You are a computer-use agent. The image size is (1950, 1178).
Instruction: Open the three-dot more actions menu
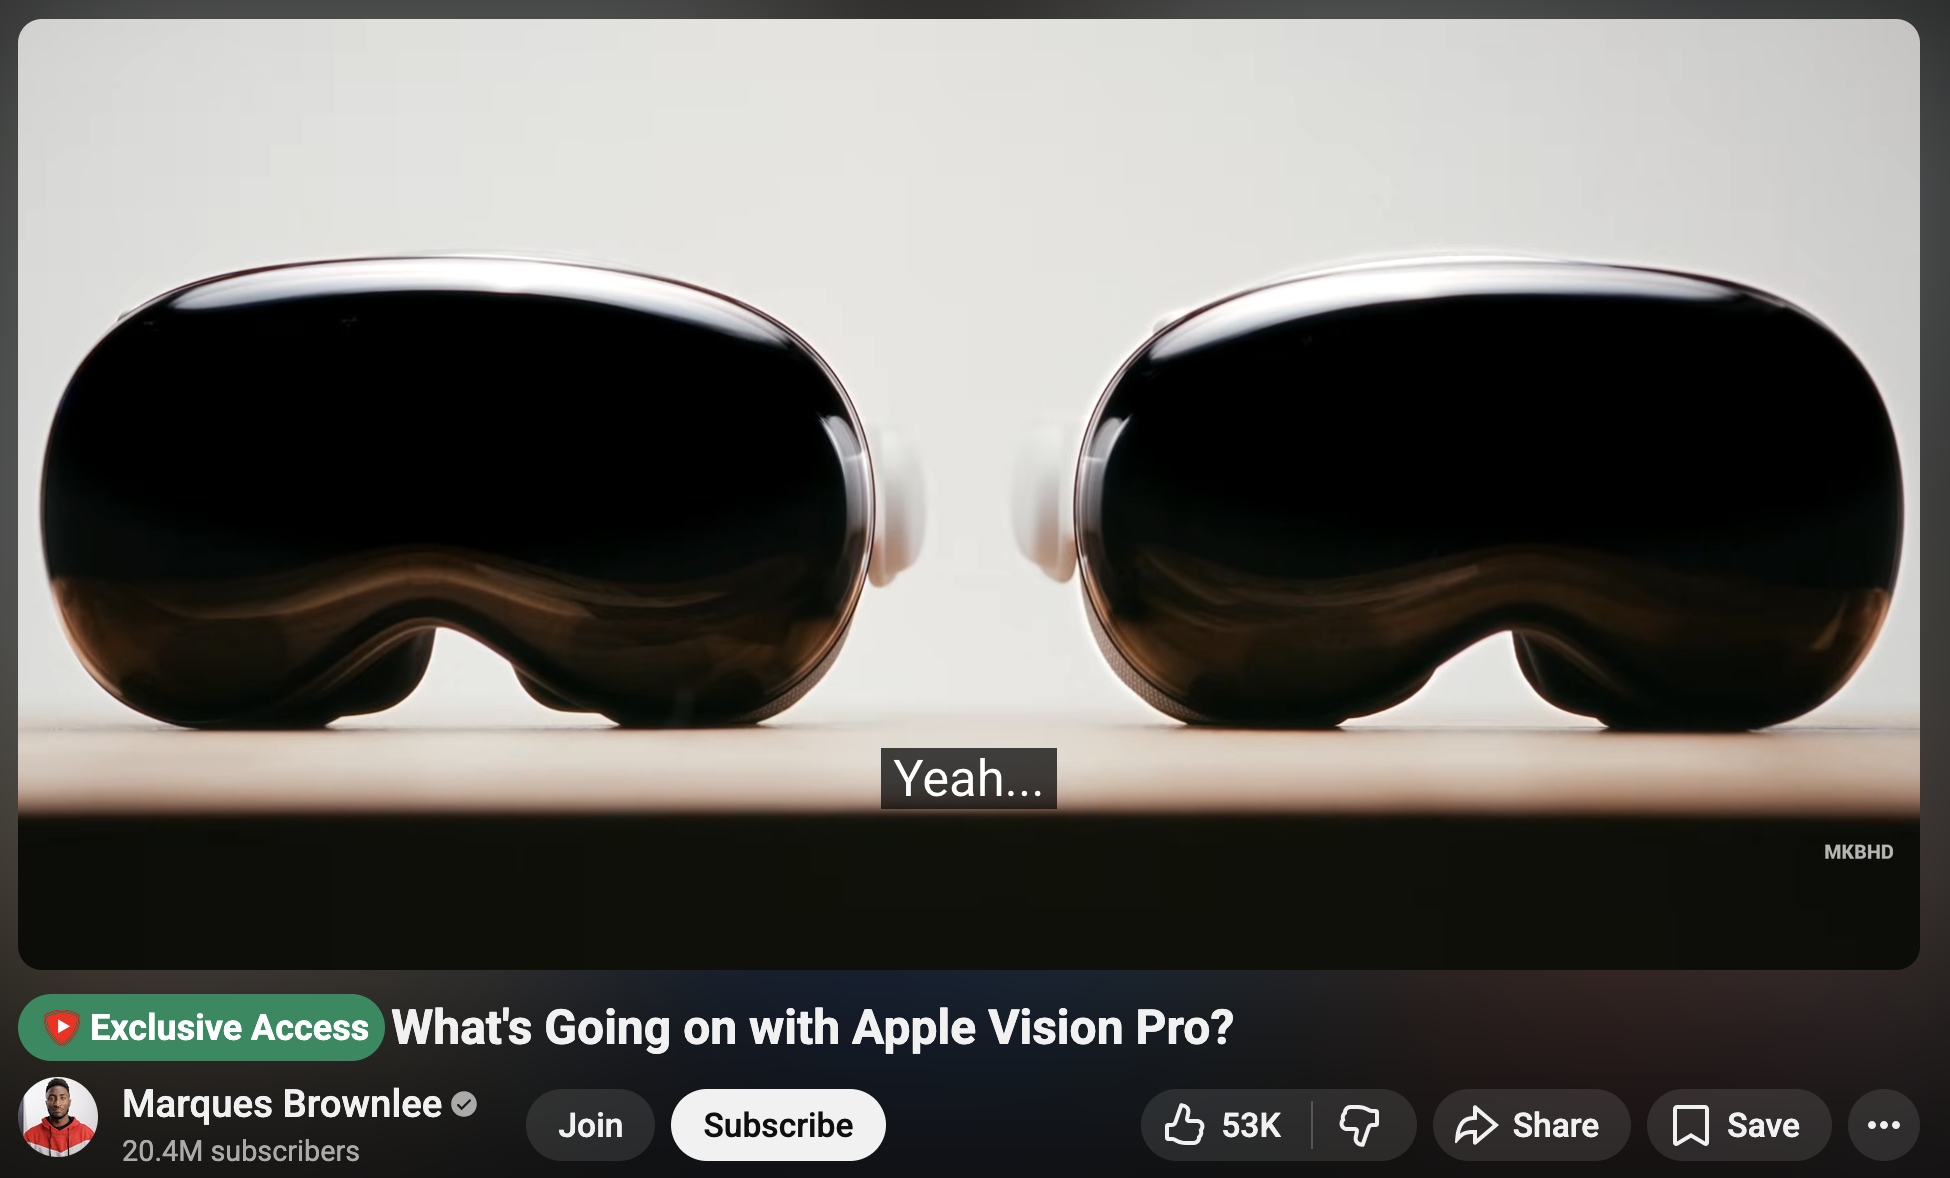point(1884,1125)
